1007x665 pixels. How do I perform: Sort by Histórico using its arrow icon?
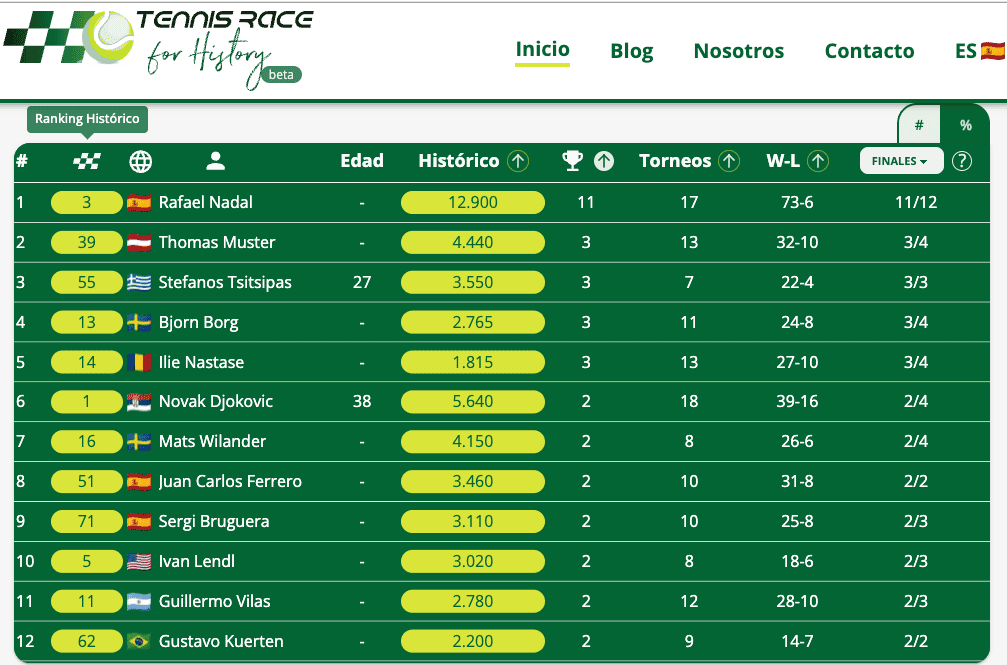tap(518, 161)
